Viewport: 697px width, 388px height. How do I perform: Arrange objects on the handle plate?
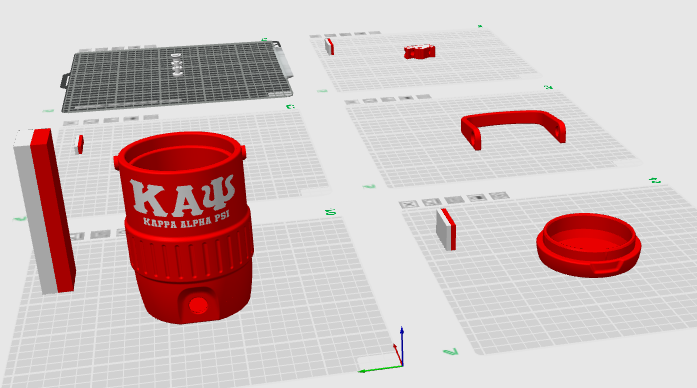[x=388, y=99]
